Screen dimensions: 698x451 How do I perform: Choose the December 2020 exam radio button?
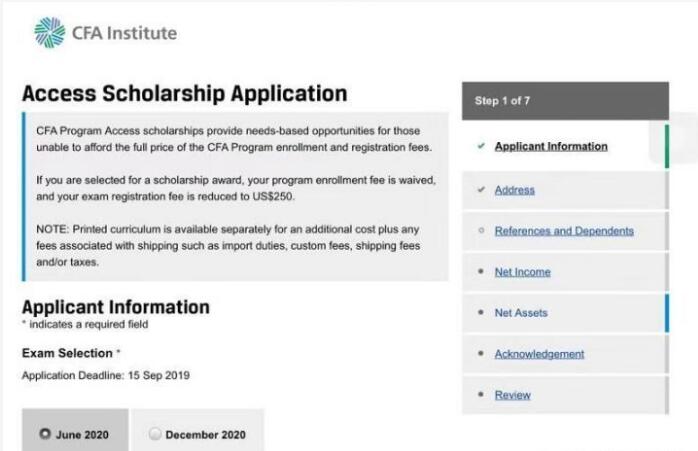pyautogui.click(x=154, y=434)
